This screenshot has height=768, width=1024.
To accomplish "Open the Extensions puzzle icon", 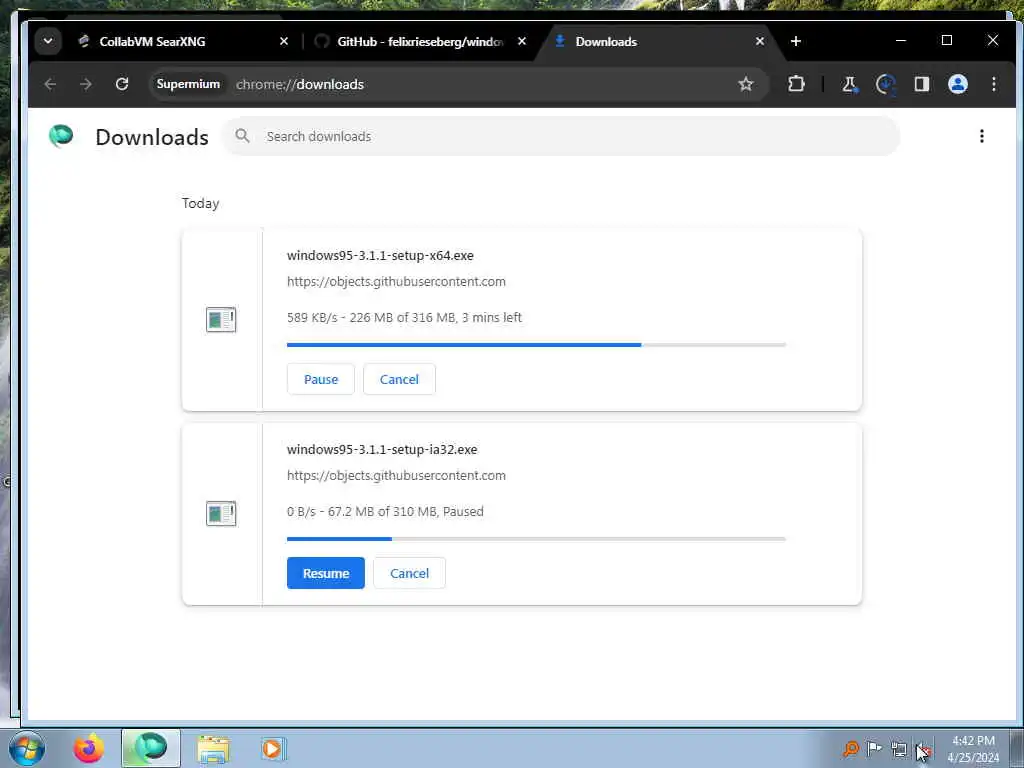I will click(x=796, y=84).
